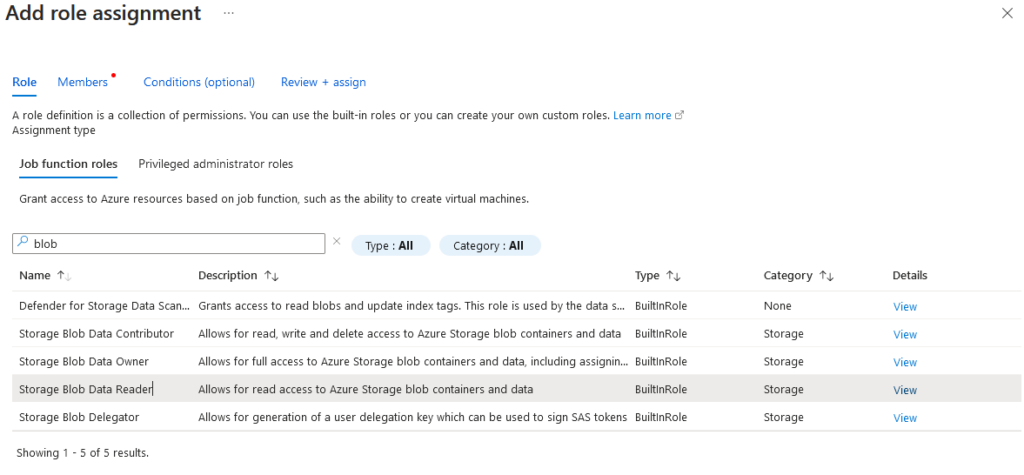Open the Type : All filter
The image size is (1024, 475).
click(x=389, y=245)
